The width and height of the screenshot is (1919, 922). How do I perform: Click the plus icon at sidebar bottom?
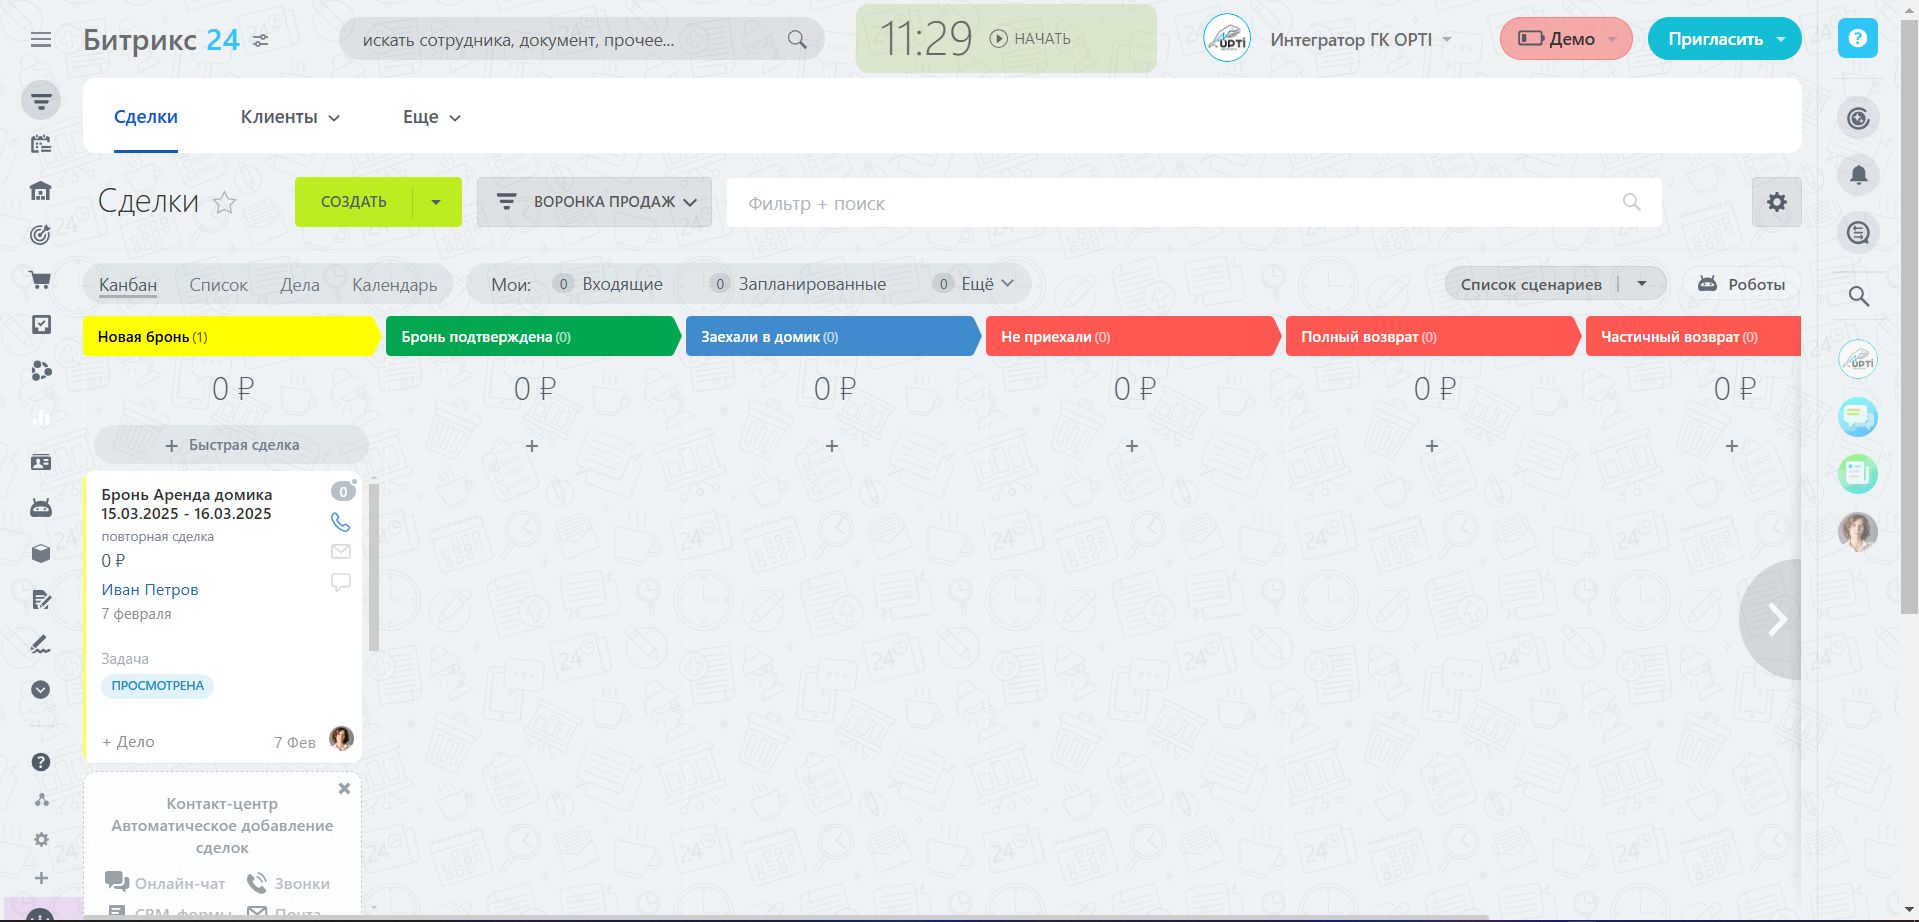pos(41,878)
